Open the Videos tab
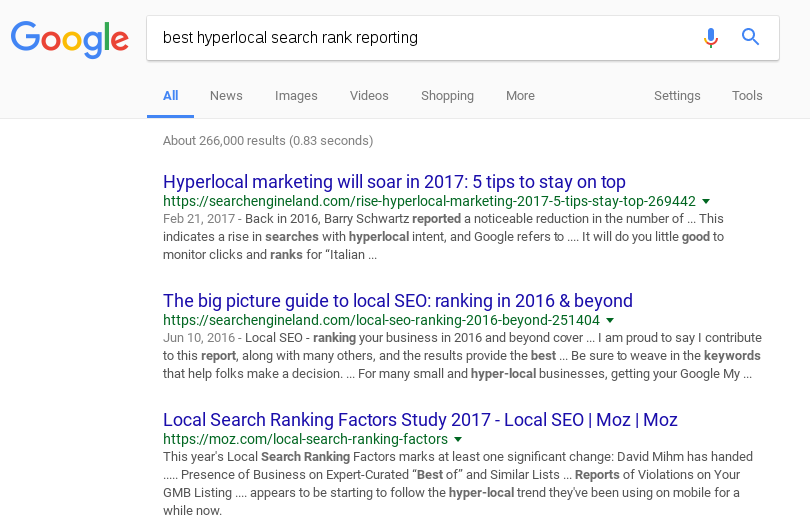Image resolution: width=810 pixels, height=529 pixels. coord(369,96)
